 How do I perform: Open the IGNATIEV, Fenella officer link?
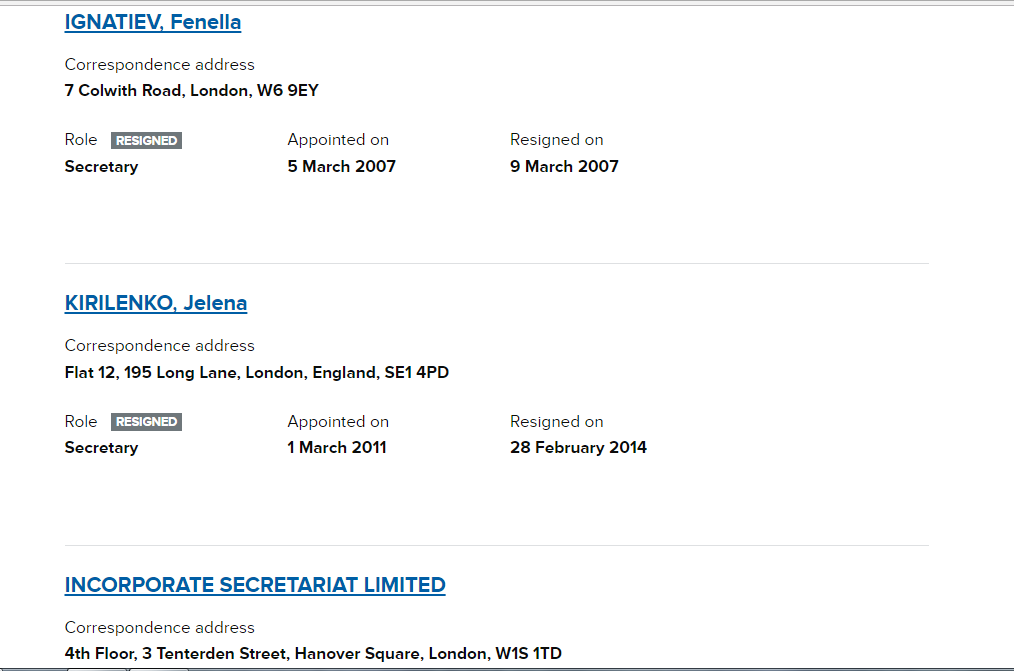(153, 22)
